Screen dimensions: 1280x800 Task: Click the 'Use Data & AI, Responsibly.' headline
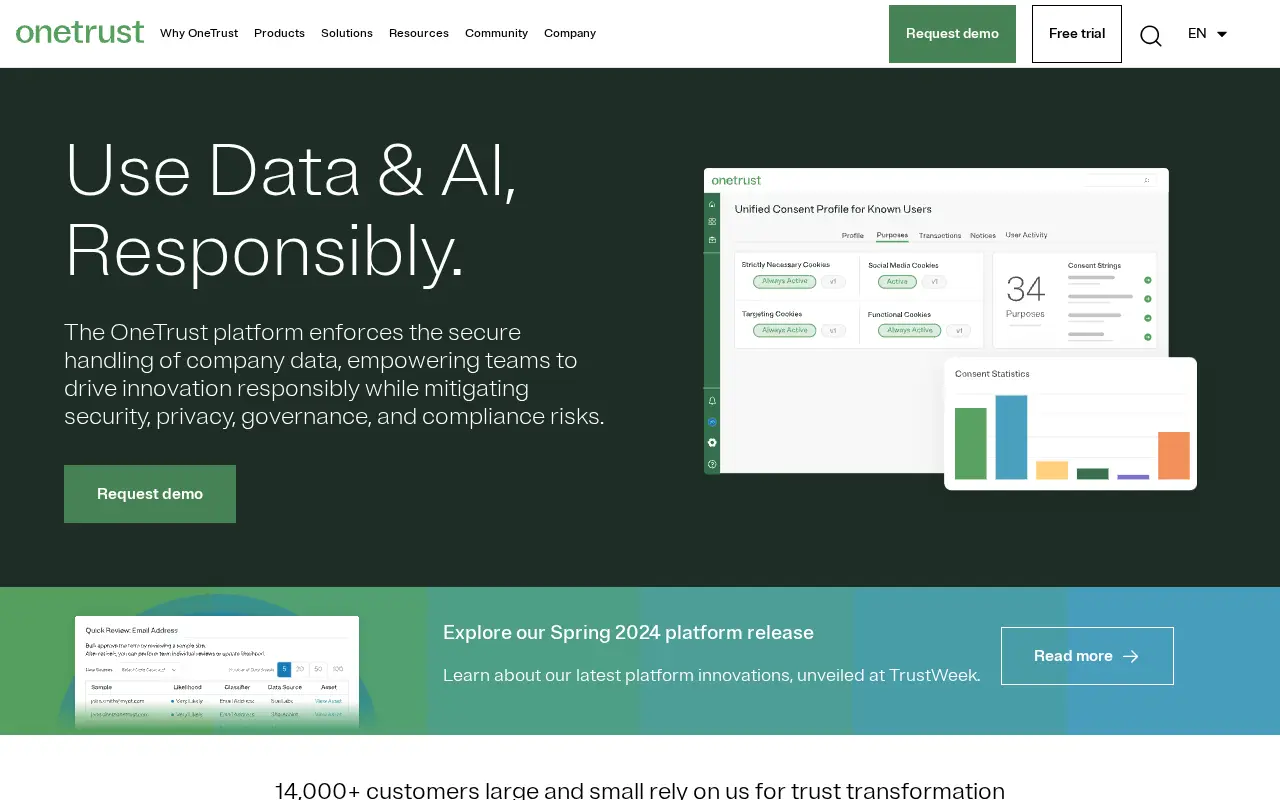291,209
